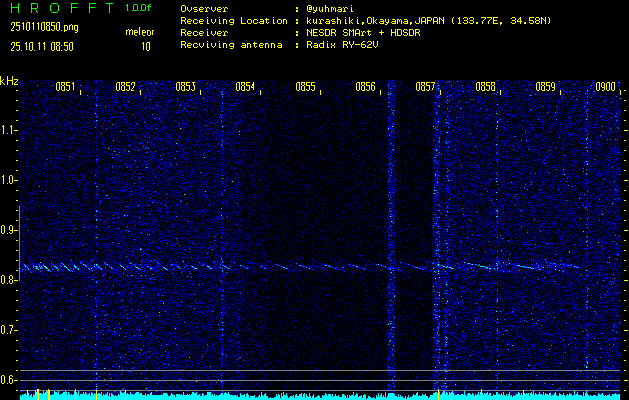Click the kHz axis unit label
This screenshot has width=629, height=400.
click(x=9, y=81)
